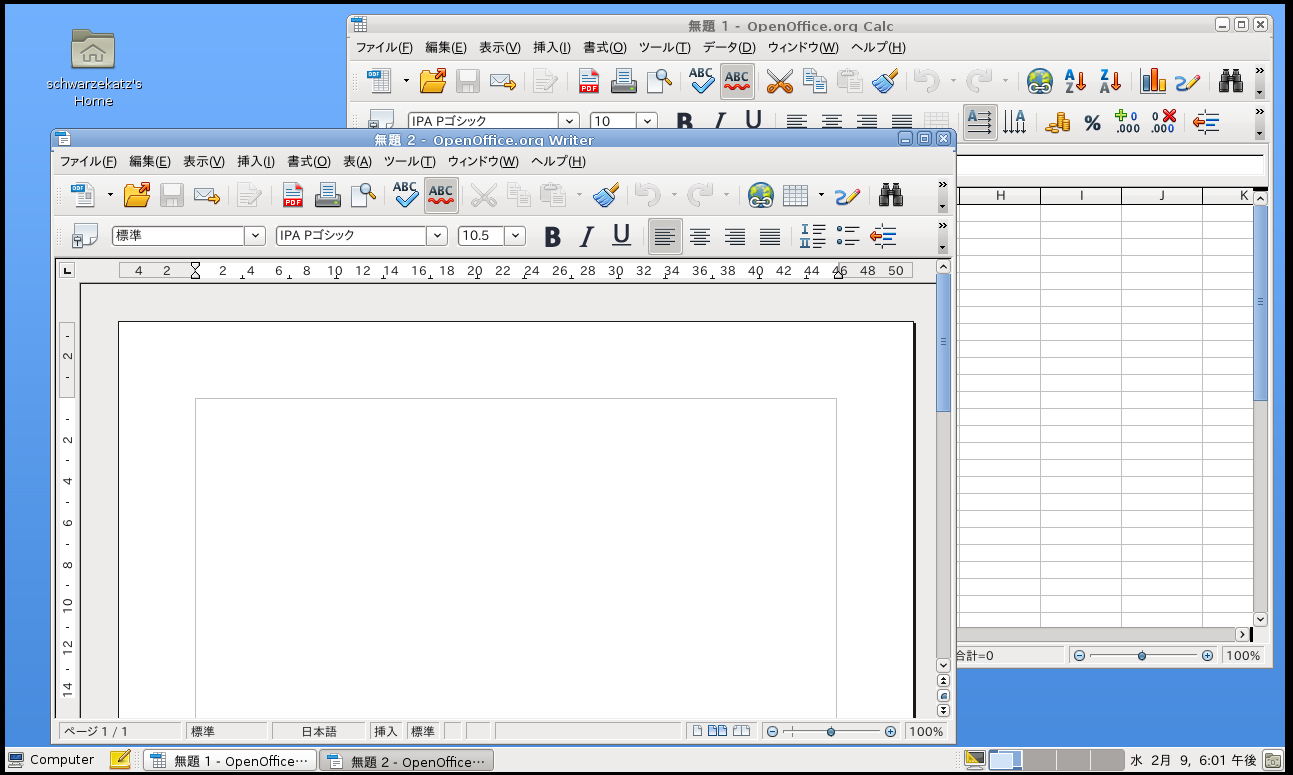Expand Calc standard toolbar overflow chevron
This screenshot has width=1293, height=775.
1259,70
